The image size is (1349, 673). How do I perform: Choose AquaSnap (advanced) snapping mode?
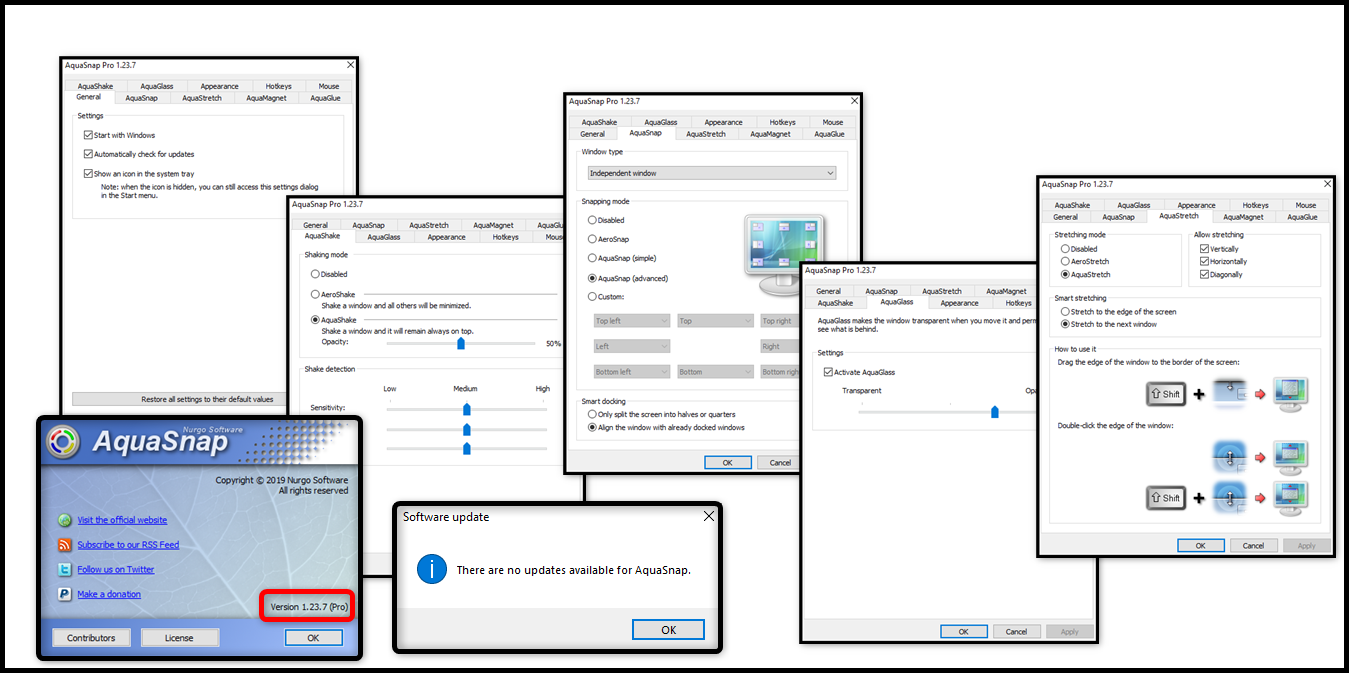click(592, 278)
